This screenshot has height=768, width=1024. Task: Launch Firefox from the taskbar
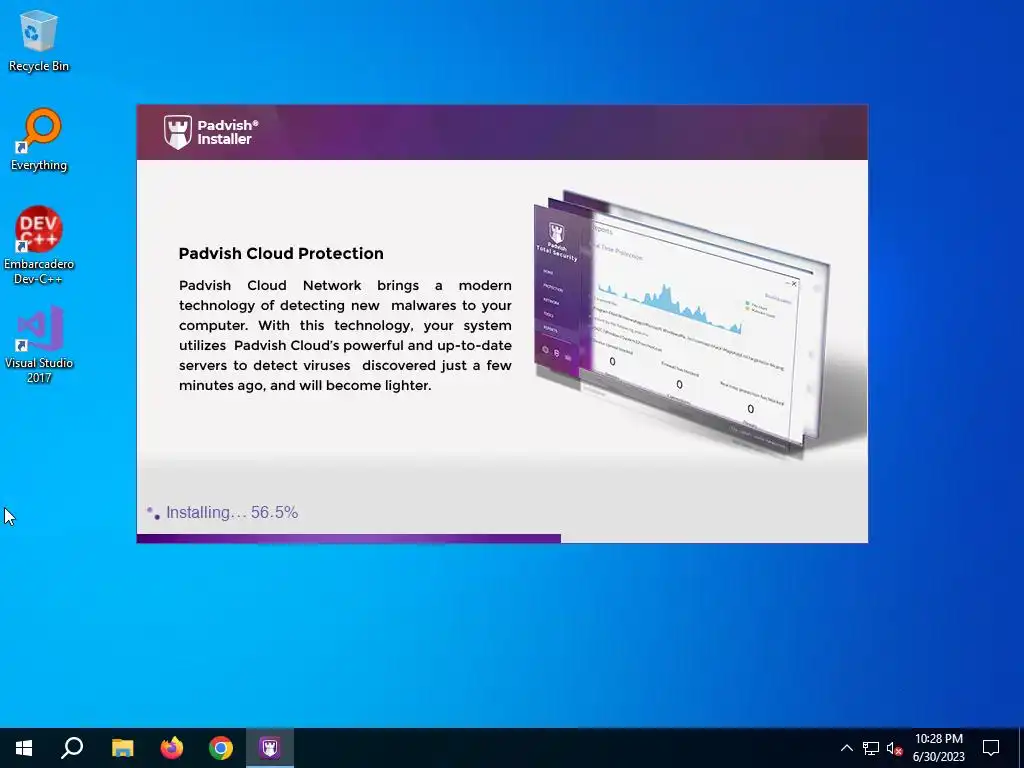[172, 748]
